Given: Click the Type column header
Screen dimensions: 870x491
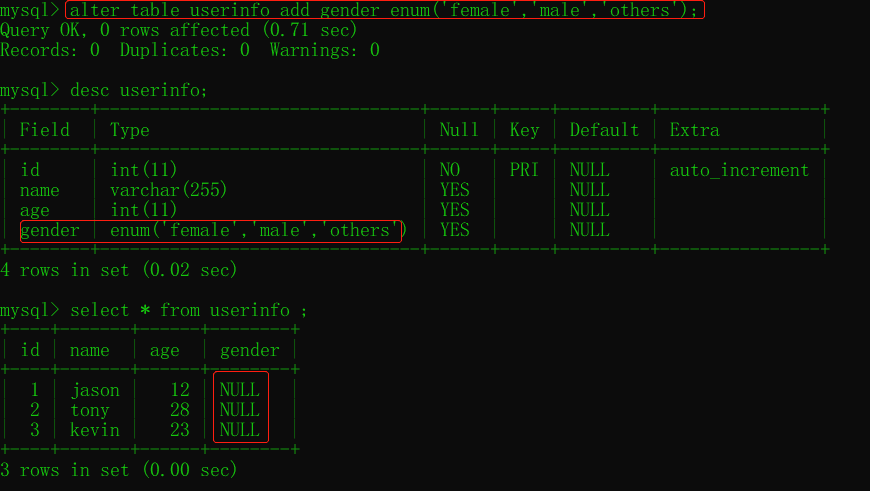Looking at the screenshot, I should coord(130,130).
